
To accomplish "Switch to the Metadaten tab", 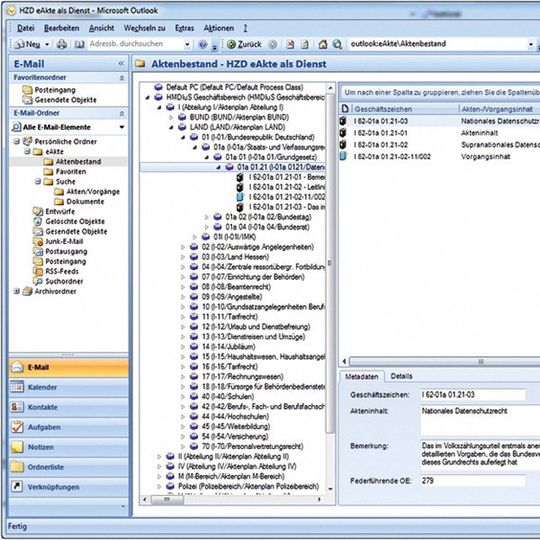I will [362, 377].
